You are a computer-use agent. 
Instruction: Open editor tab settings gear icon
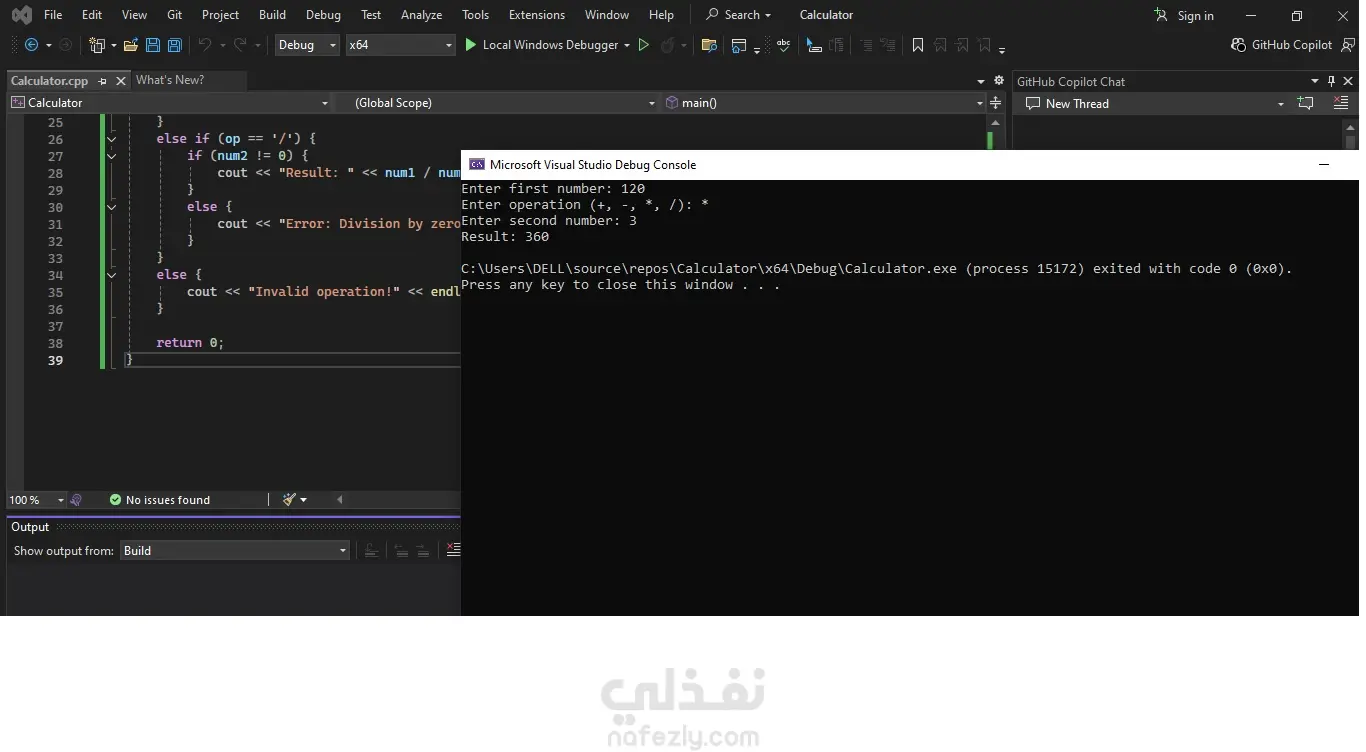coord(998,81)
